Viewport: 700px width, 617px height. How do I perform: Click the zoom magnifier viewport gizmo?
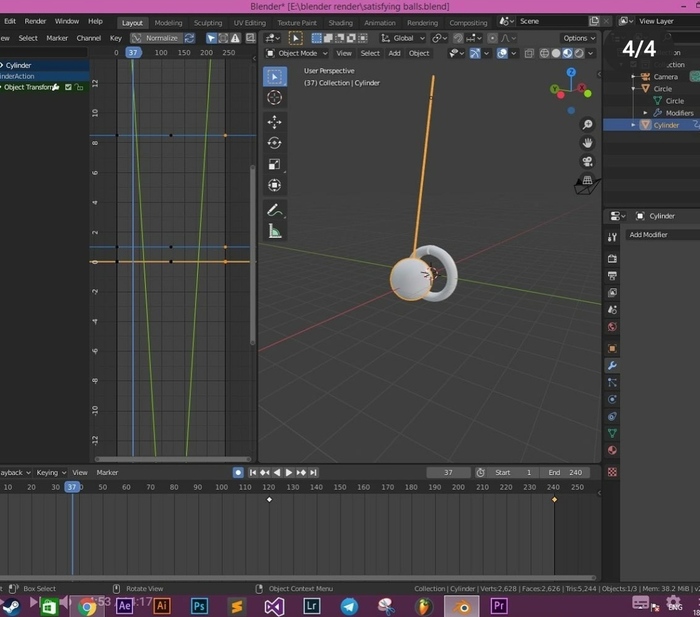click(588, 124)
